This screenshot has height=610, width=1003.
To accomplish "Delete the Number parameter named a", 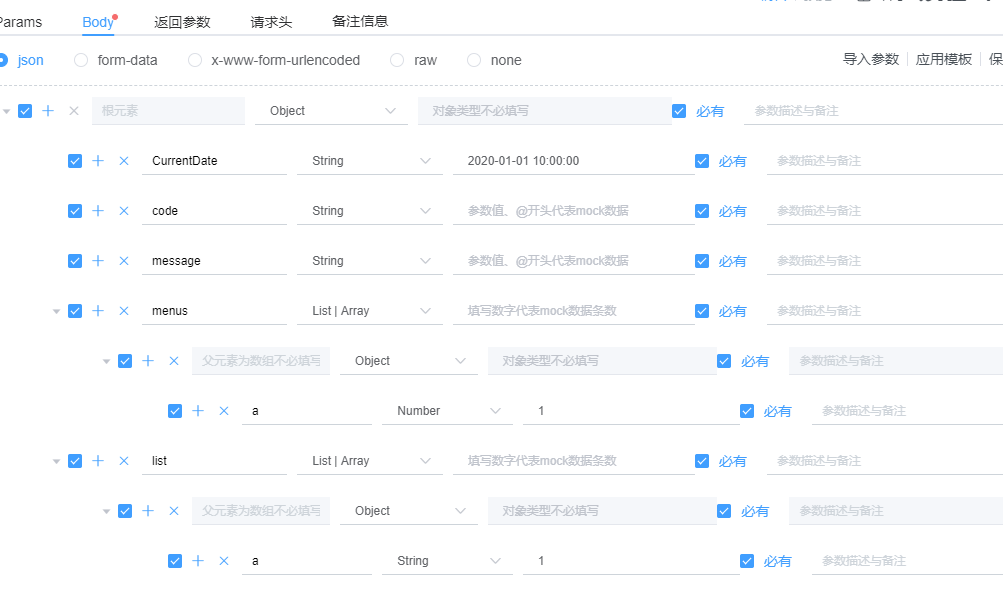I will click(x=224, y=410).
